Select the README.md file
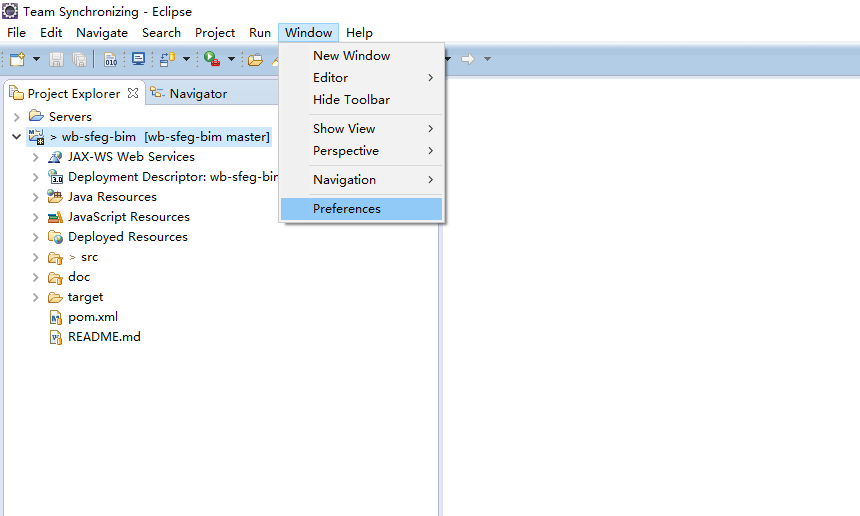This screenshot has height=516, width=860. coord(104,337)
